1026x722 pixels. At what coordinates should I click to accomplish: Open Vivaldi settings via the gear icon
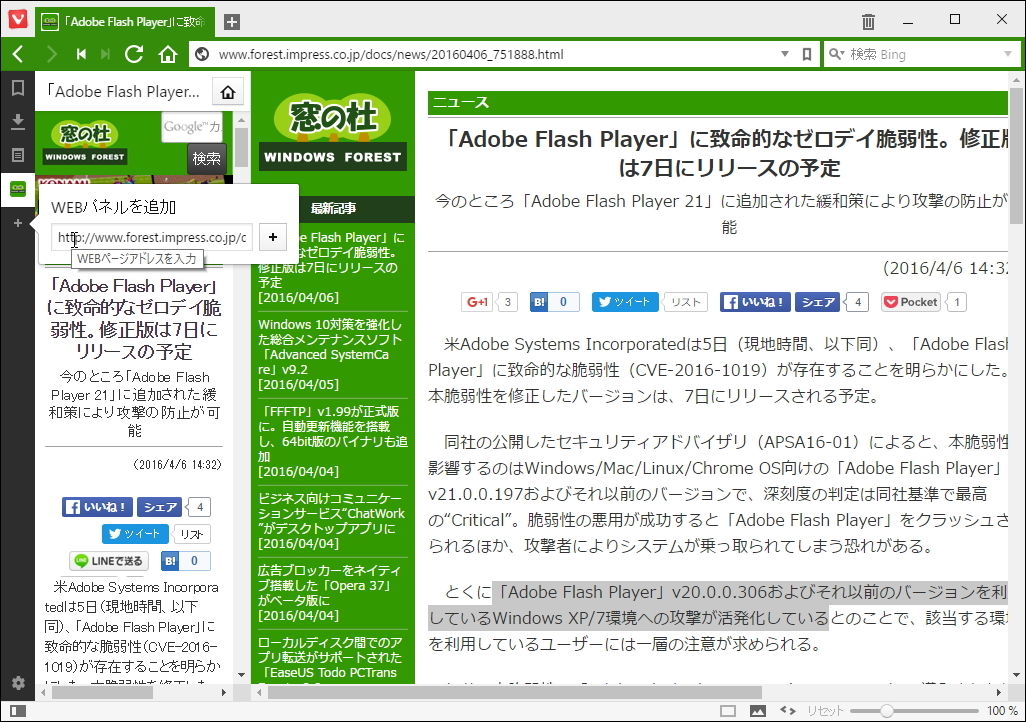pyautogui.click(x=17, y=684)
